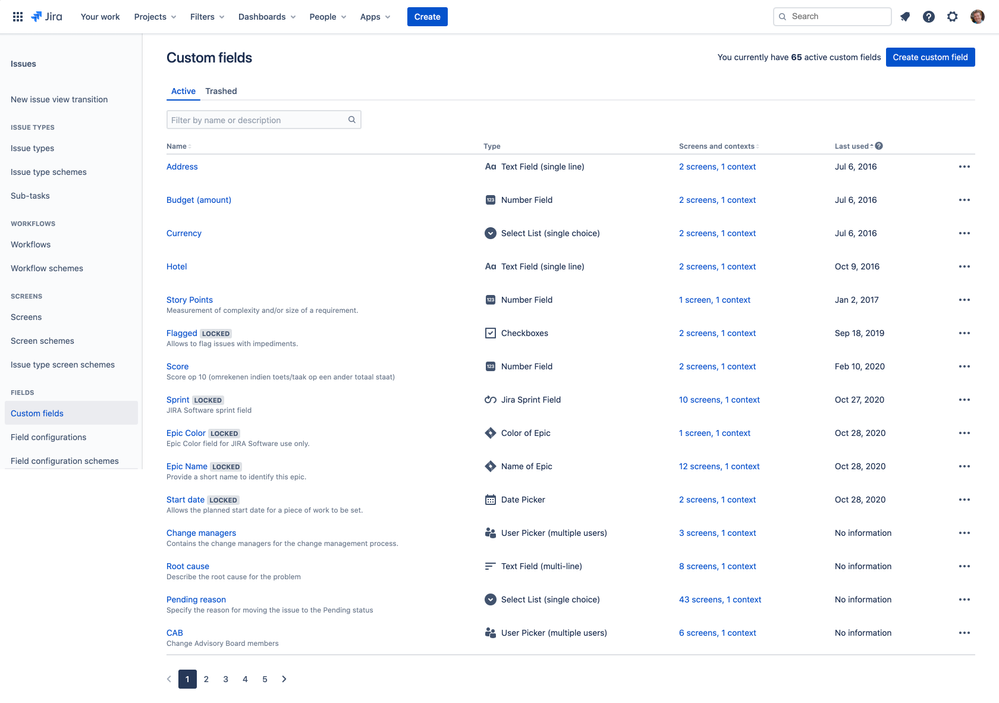This screenshot has width=999, height=703.
Task: Open the more actions menu for Budget (amount)
Action: pyautogui.click(x=964, y=200)
